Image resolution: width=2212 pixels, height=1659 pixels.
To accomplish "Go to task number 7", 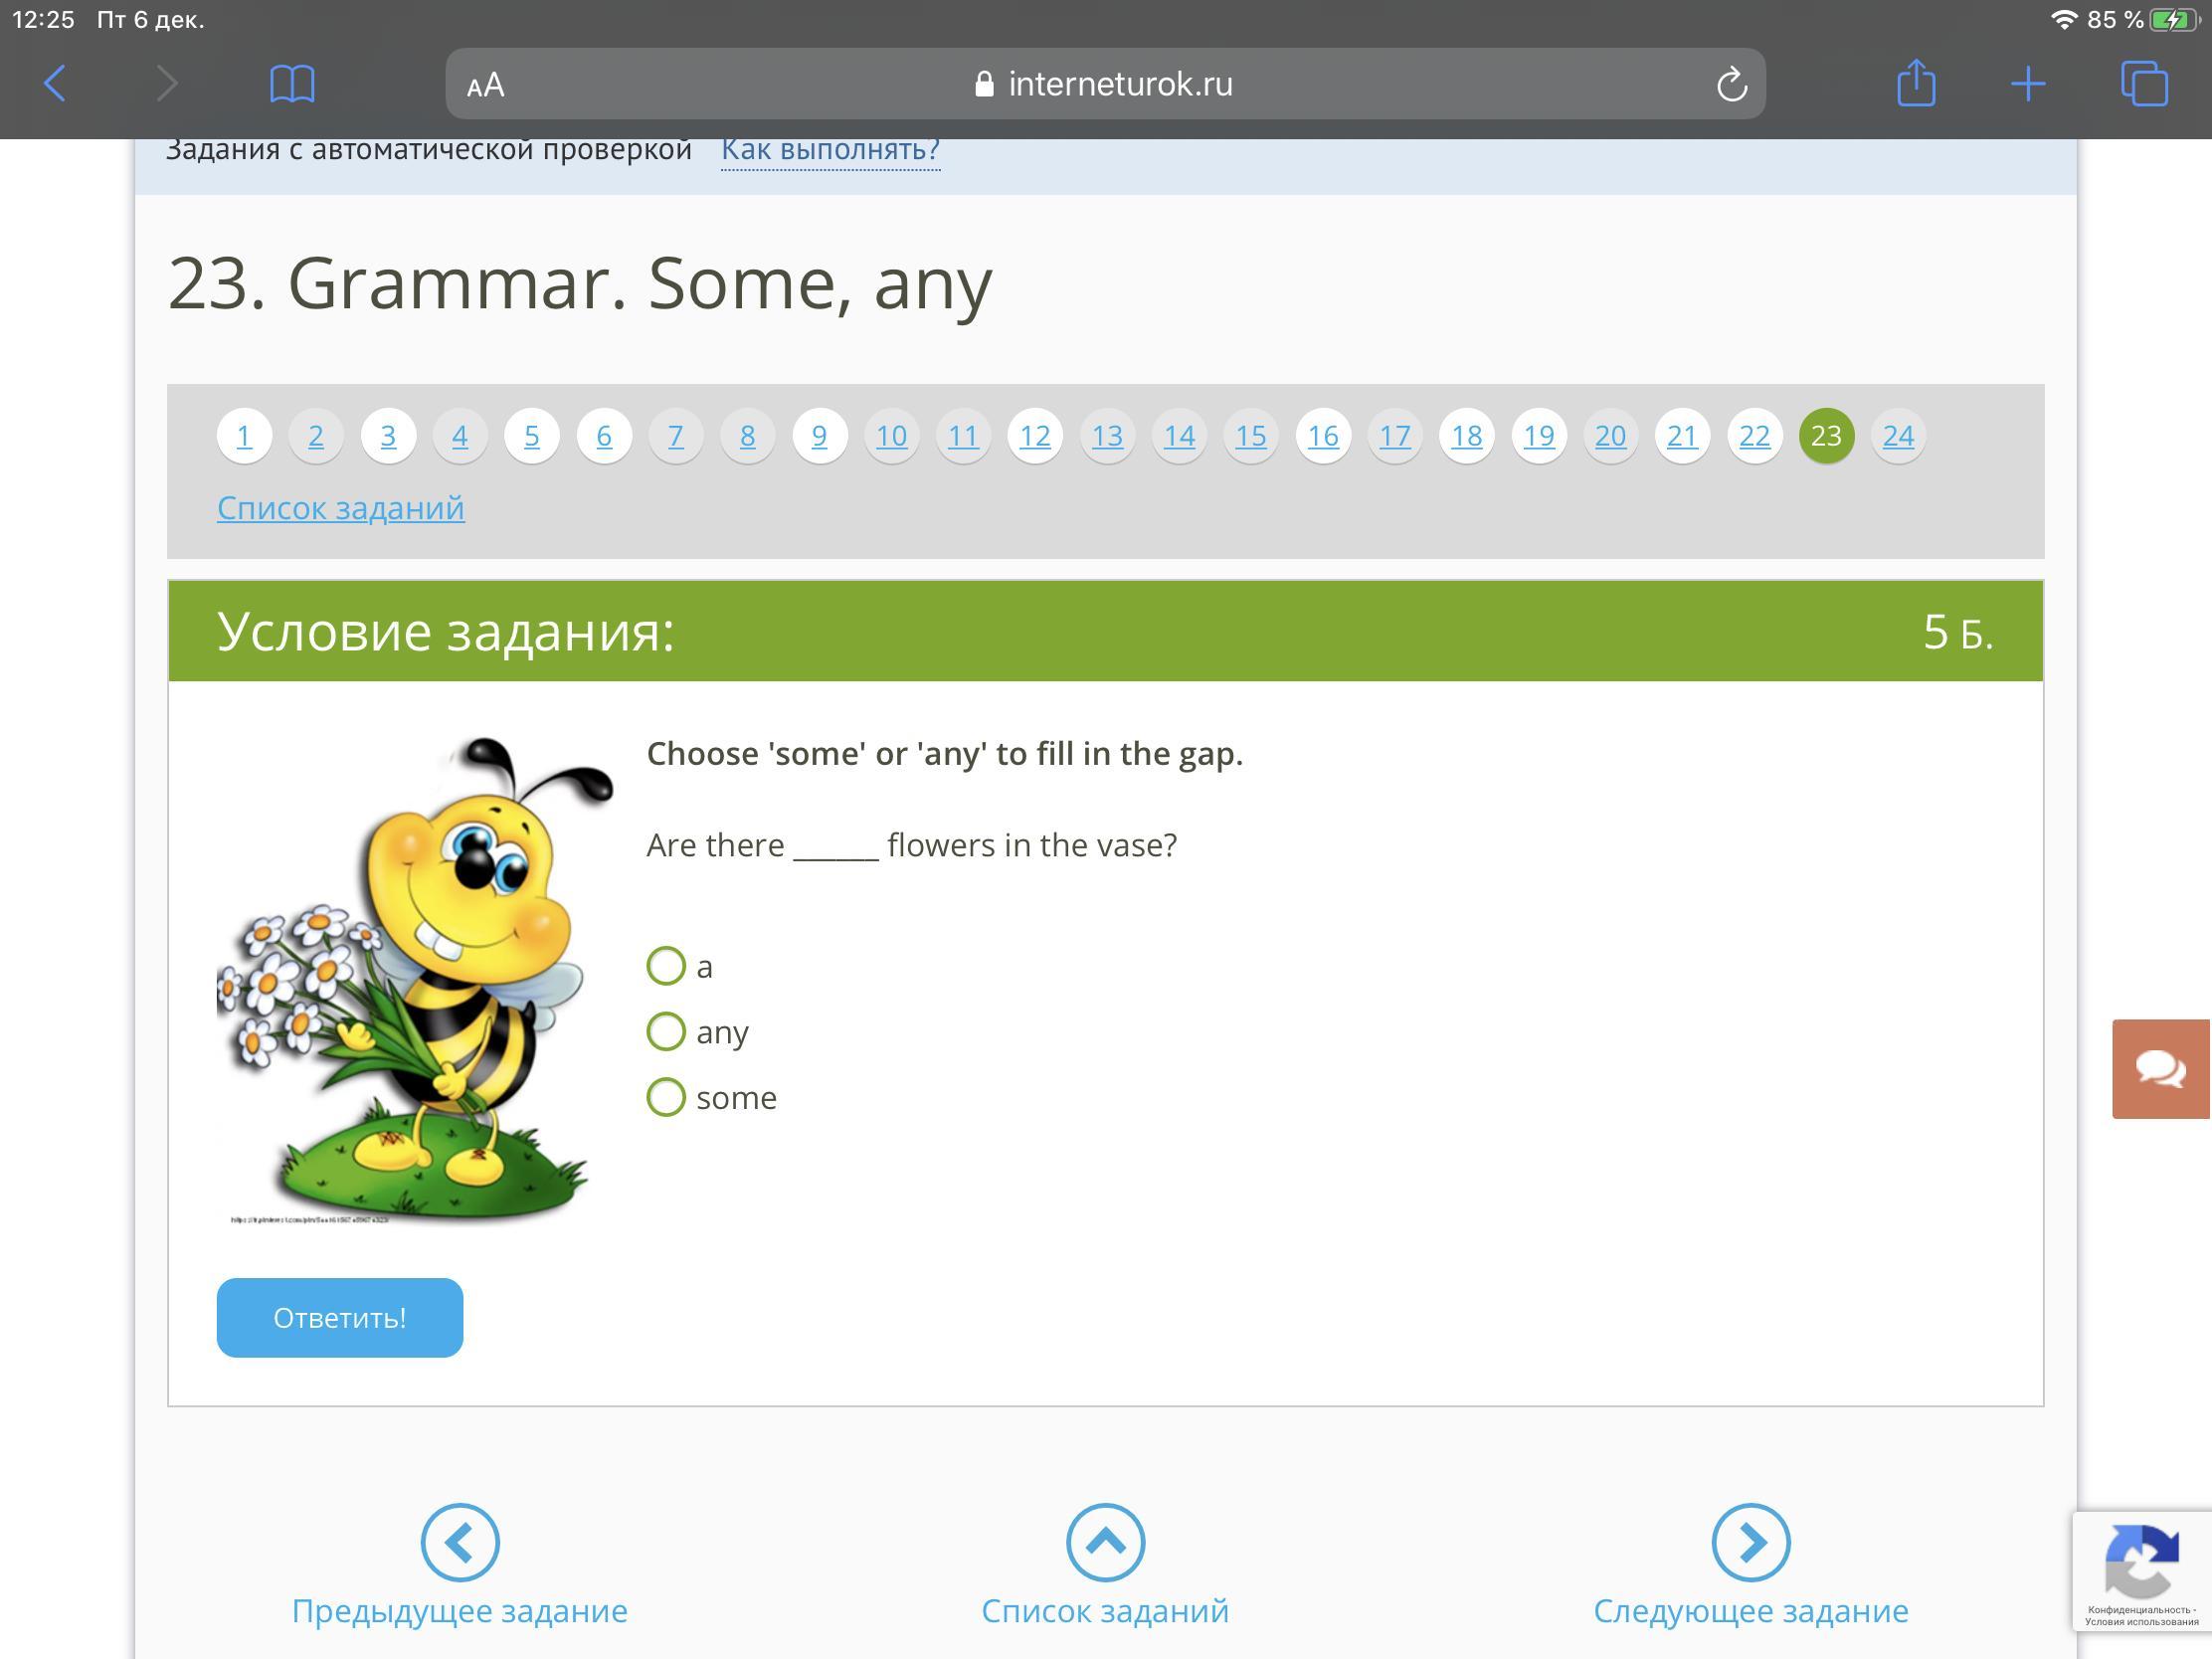I will 676,435.
